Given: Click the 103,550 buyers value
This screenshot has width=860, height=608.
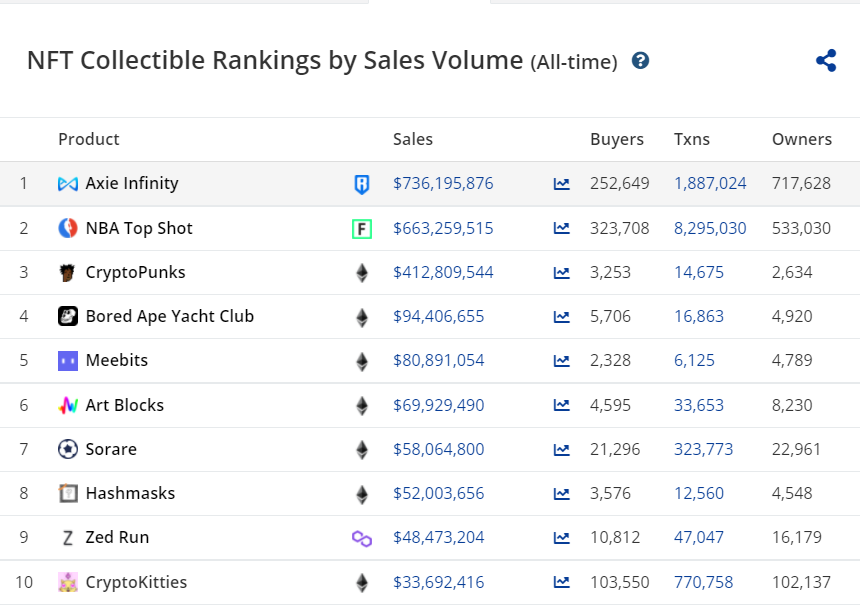Looking at the screenshot, I should [x=620, y=582].
